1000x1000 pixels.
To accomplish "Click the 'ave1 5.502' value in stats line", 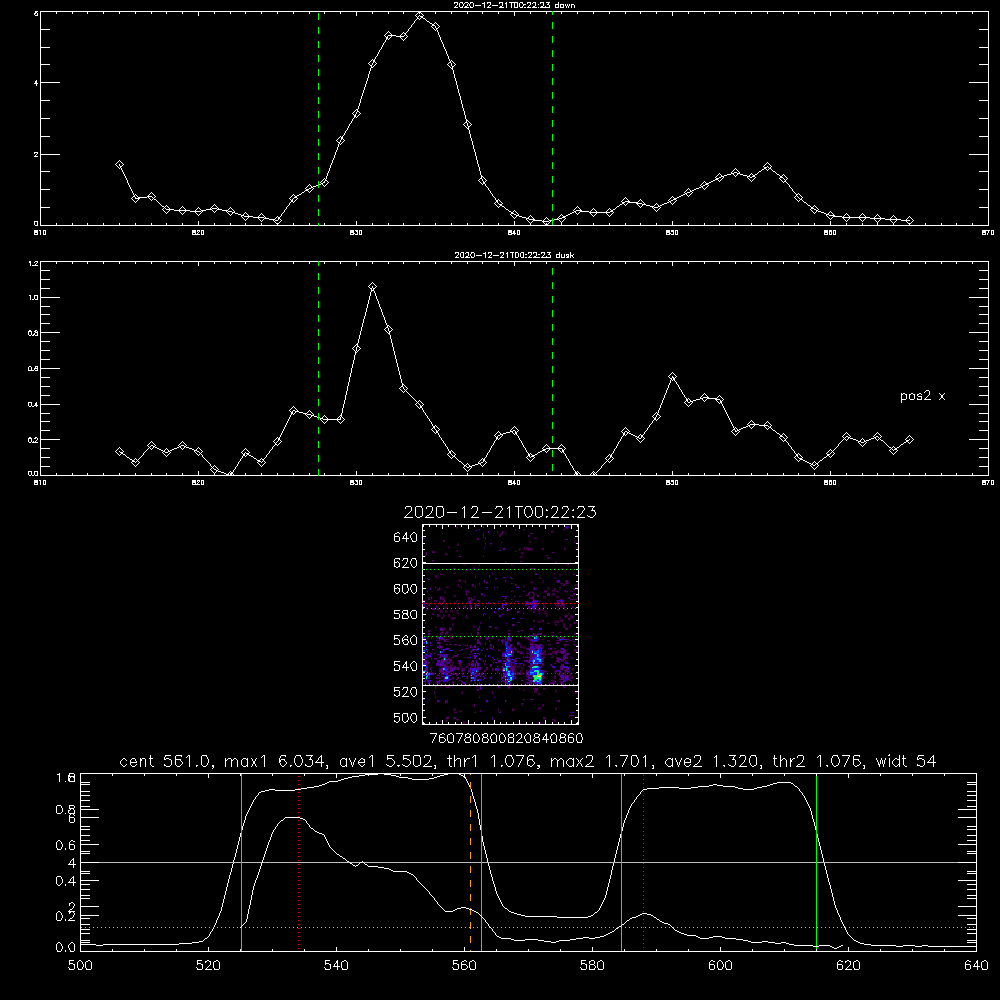I will [385, 761].
